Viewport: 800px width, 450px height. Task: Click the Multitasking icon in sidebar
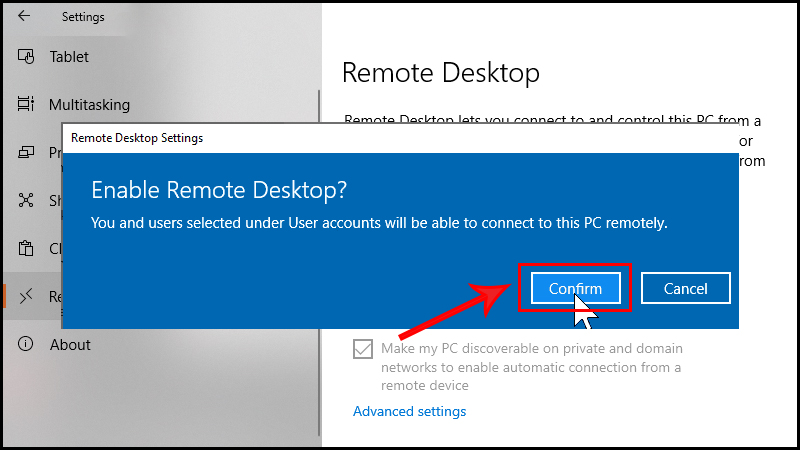[x=27, y=104]
